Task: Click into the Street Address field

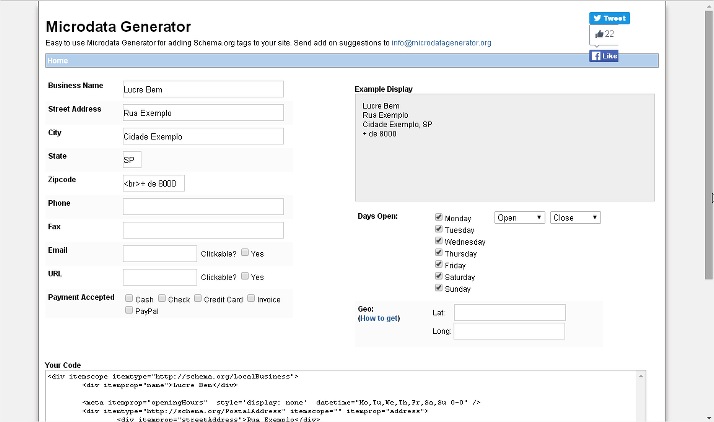Action: coord(203,113)
